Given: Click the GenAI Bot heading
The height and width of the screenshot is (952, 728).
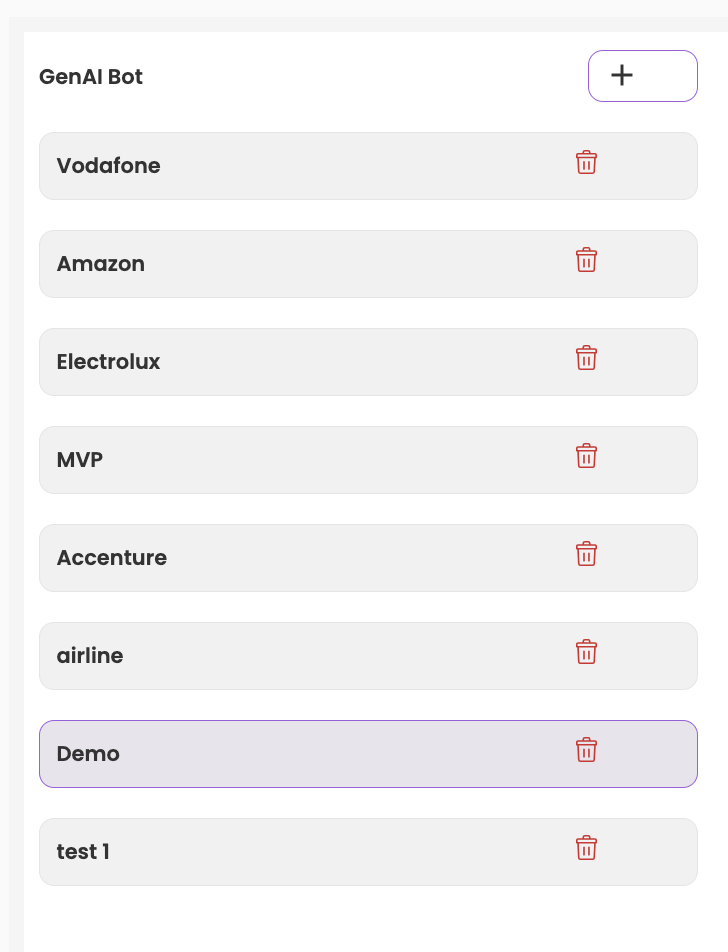Looking at the screenshot, I should click(91, 77).
